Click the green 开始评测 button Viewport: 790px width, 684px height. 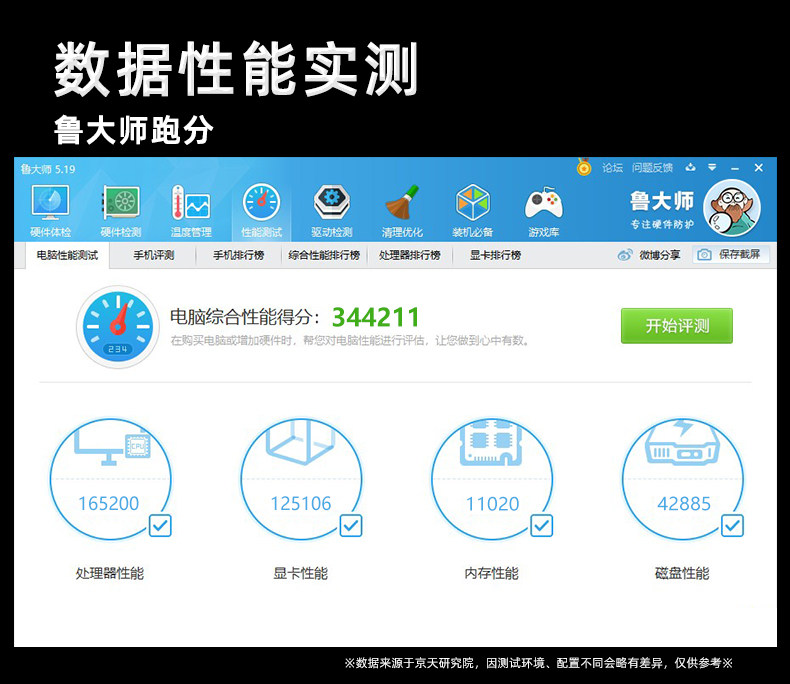(677, 326)
